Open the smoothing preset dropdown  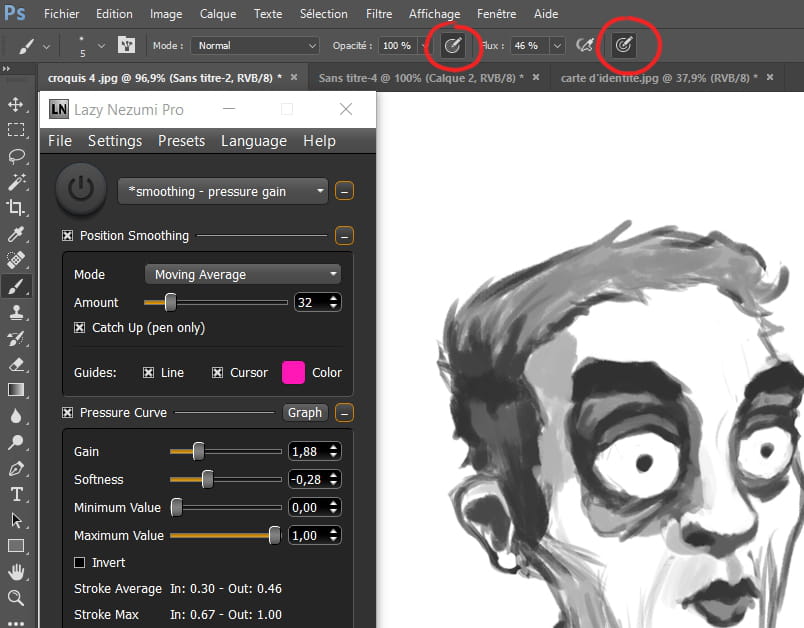[x=223, y=191]
